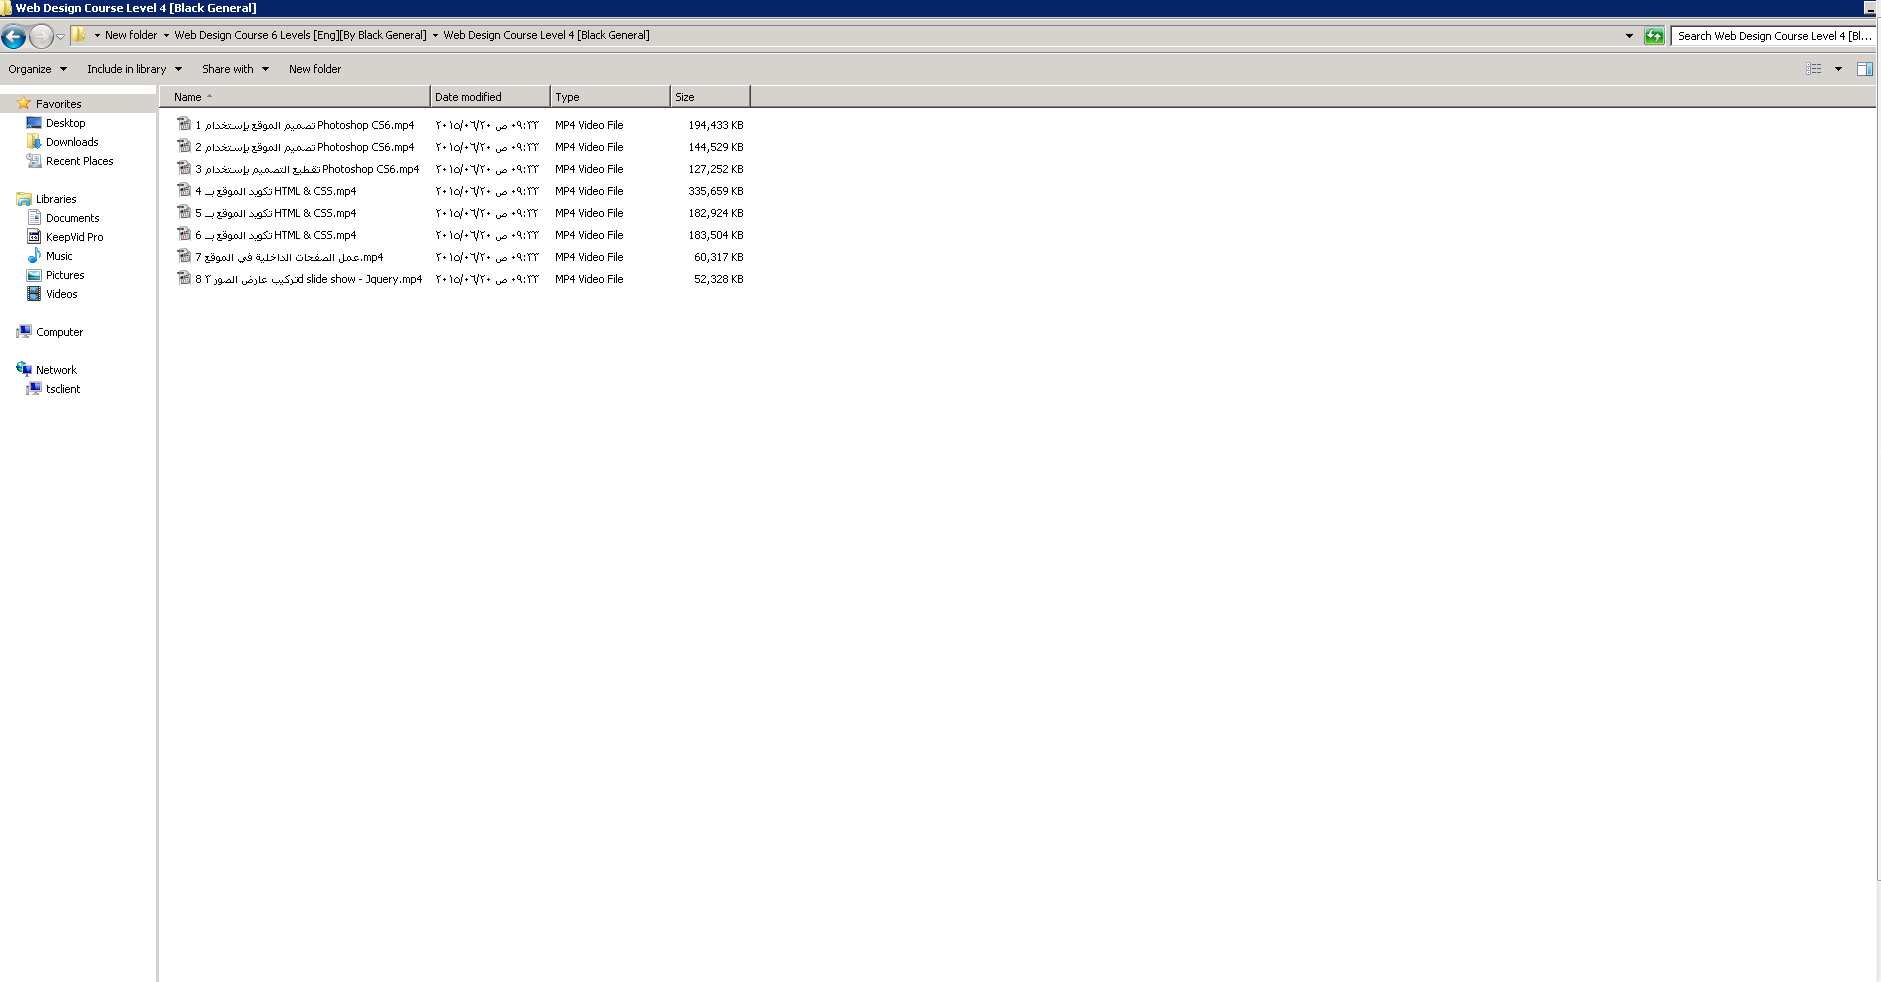Viewport: 1881px width, 982px height.
Task: Open the Pictures library
Action: tap(64, 275)
